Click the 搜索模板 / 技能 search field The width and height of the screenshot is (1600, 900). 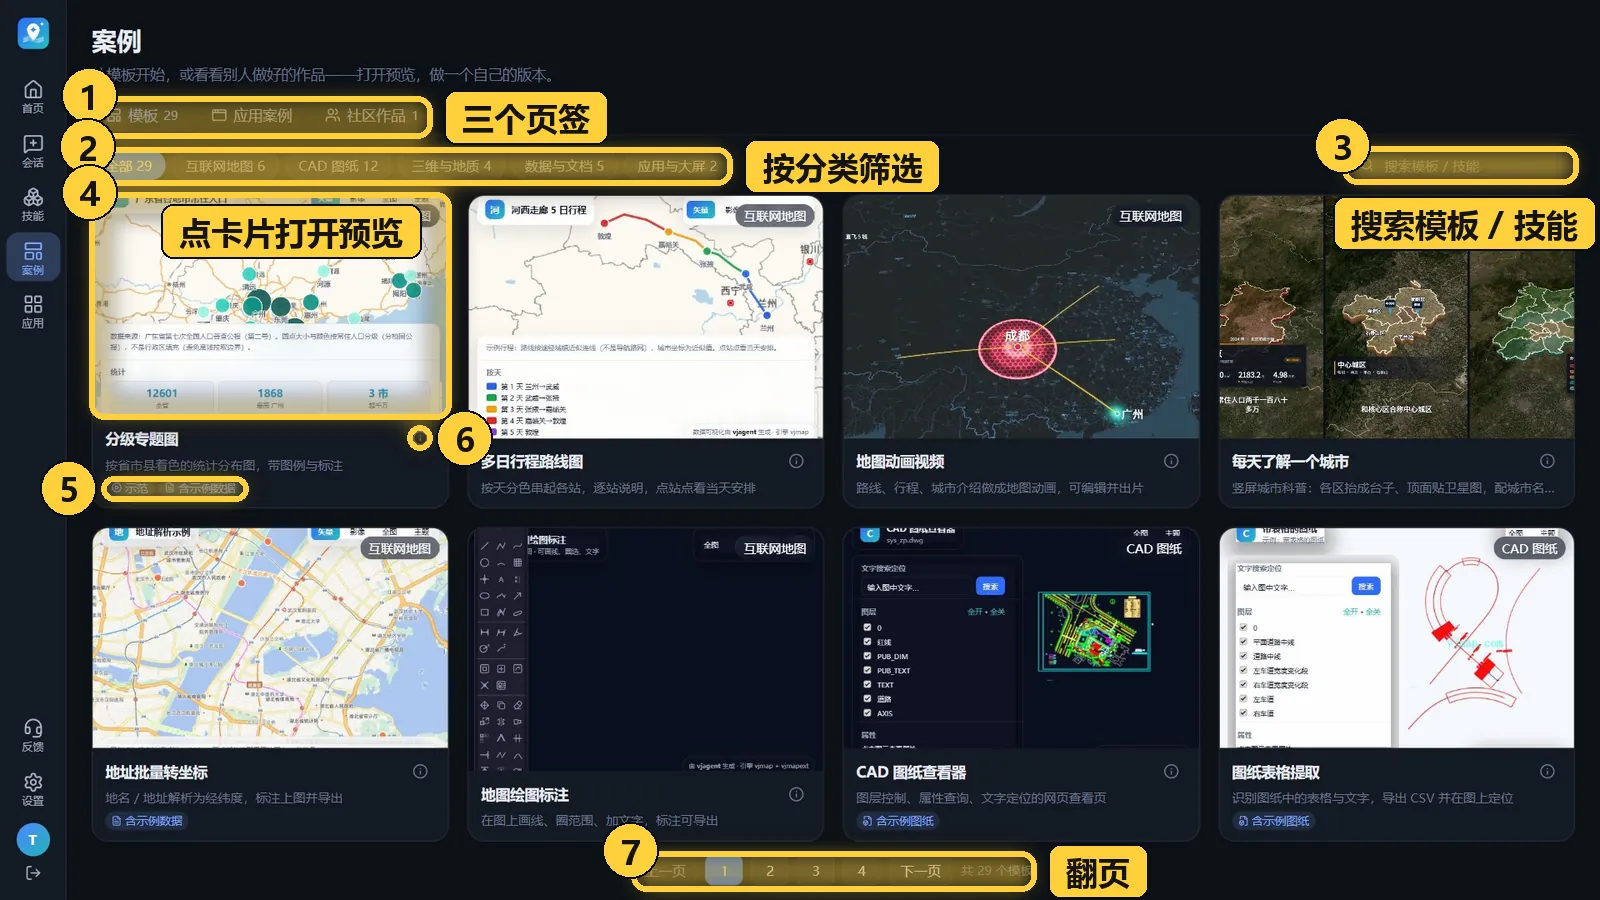[1461, 166]
